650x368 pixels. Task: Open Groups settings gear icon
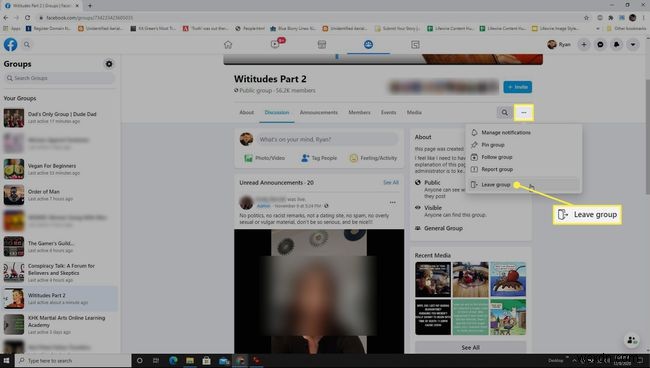point(109,64)
